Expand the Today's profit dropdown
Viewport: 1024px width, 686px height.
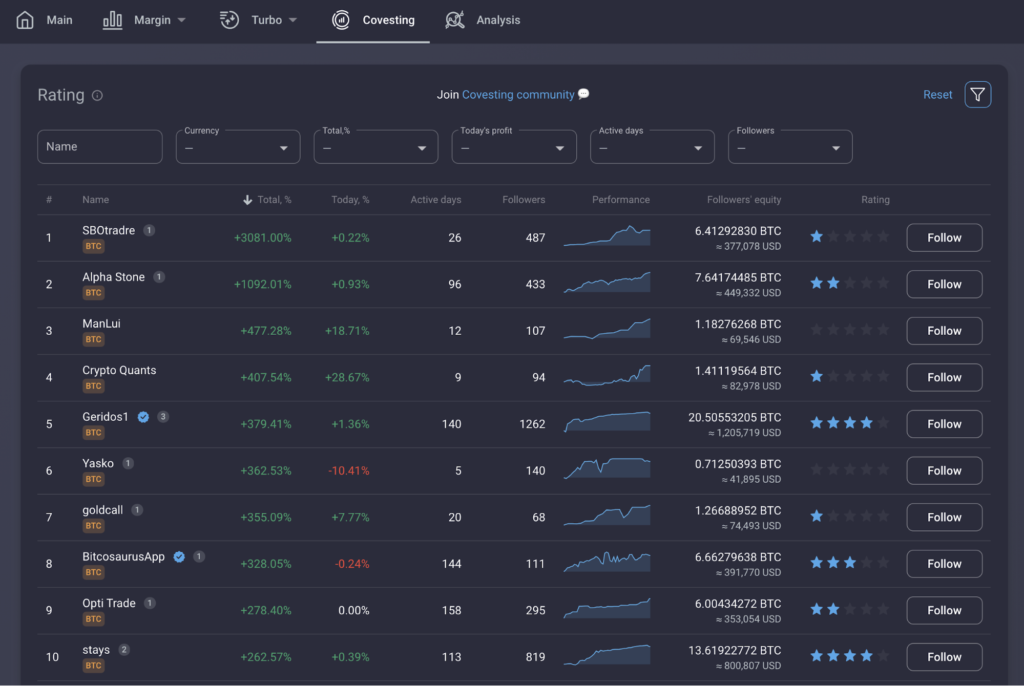[513, 146]
